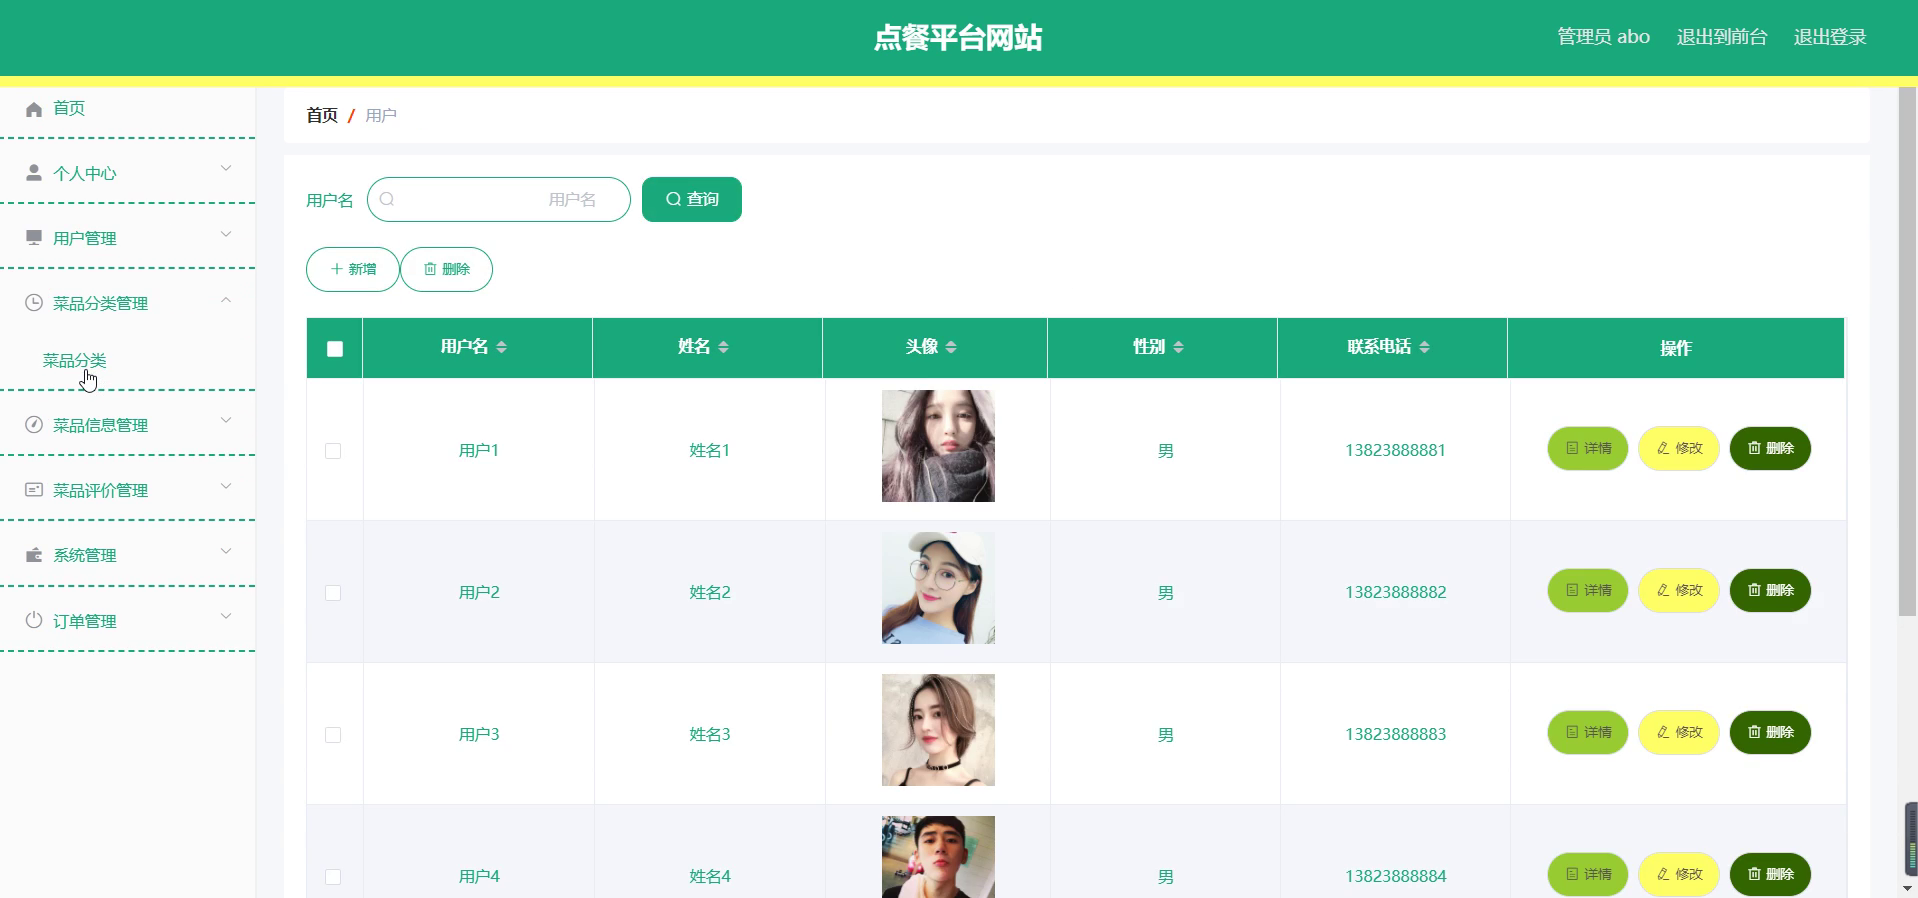Check the checkbox for 用户3 row
1918x898 pixels.
(x=333, y=735)
